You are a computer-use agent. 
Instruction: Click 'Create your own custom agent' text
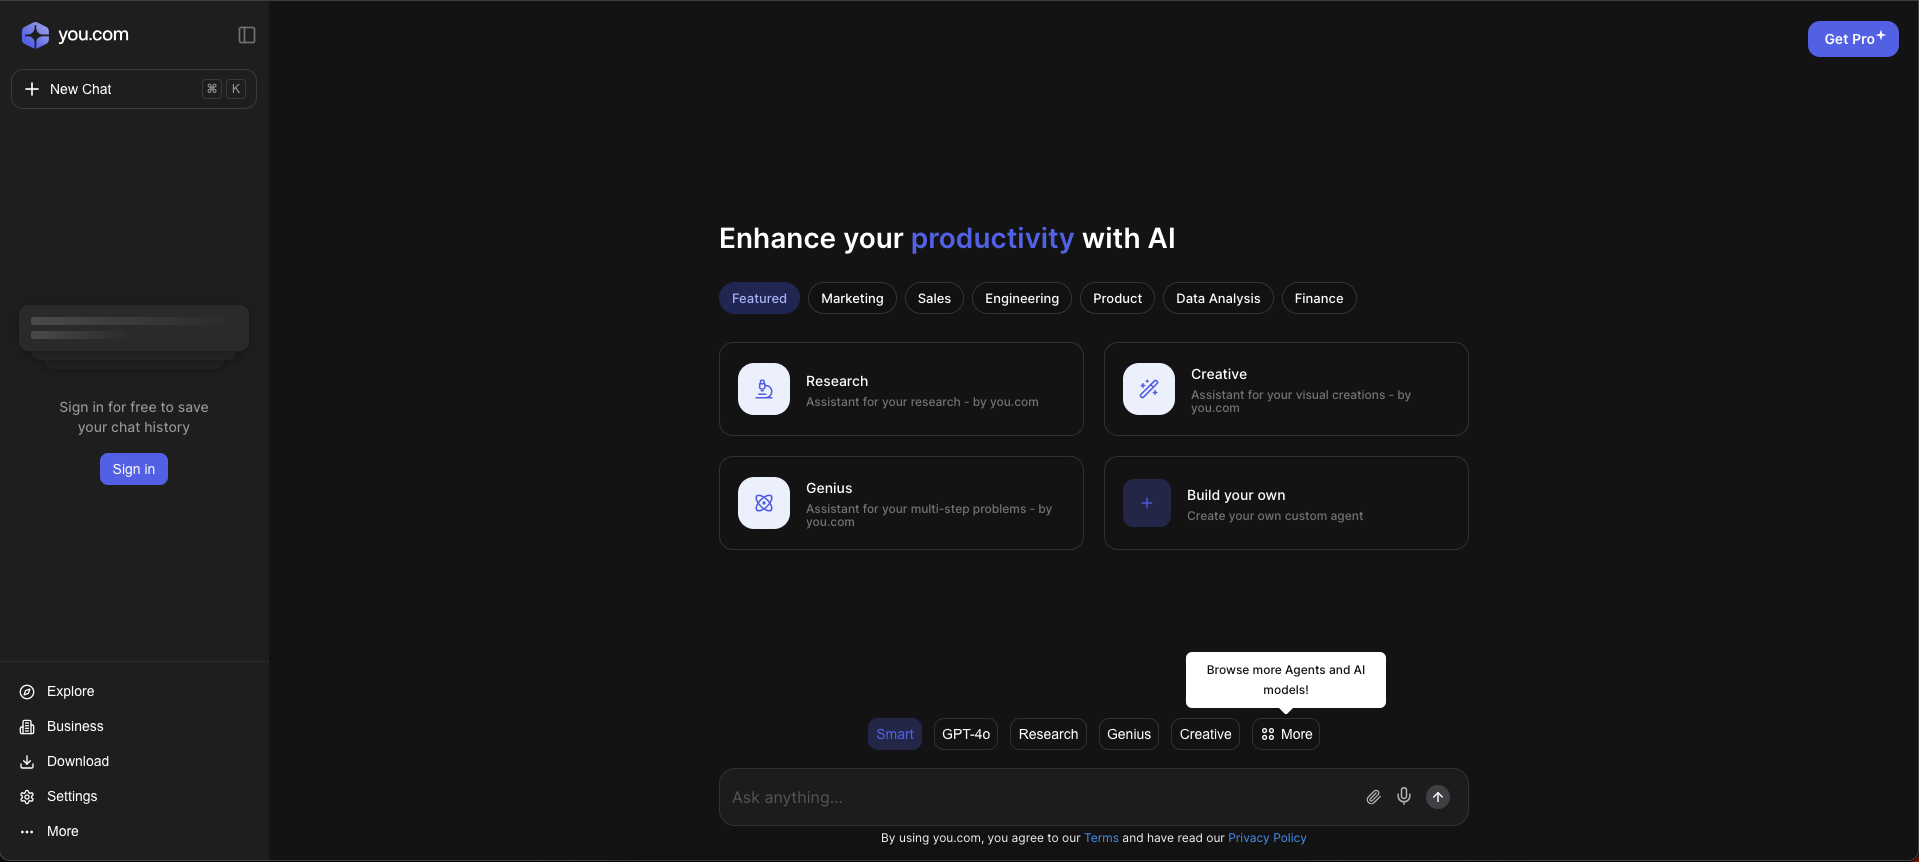[1275, 516]
